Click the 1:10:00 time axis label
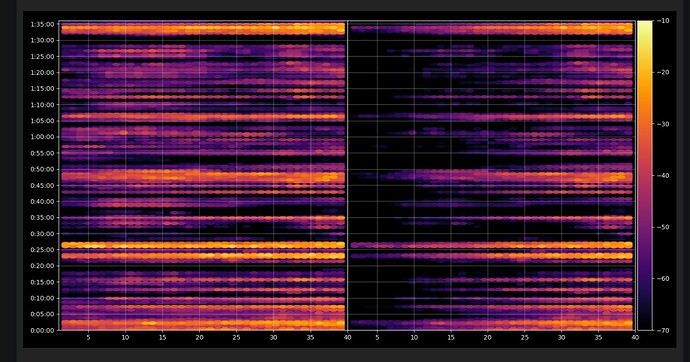 (42, 105)
